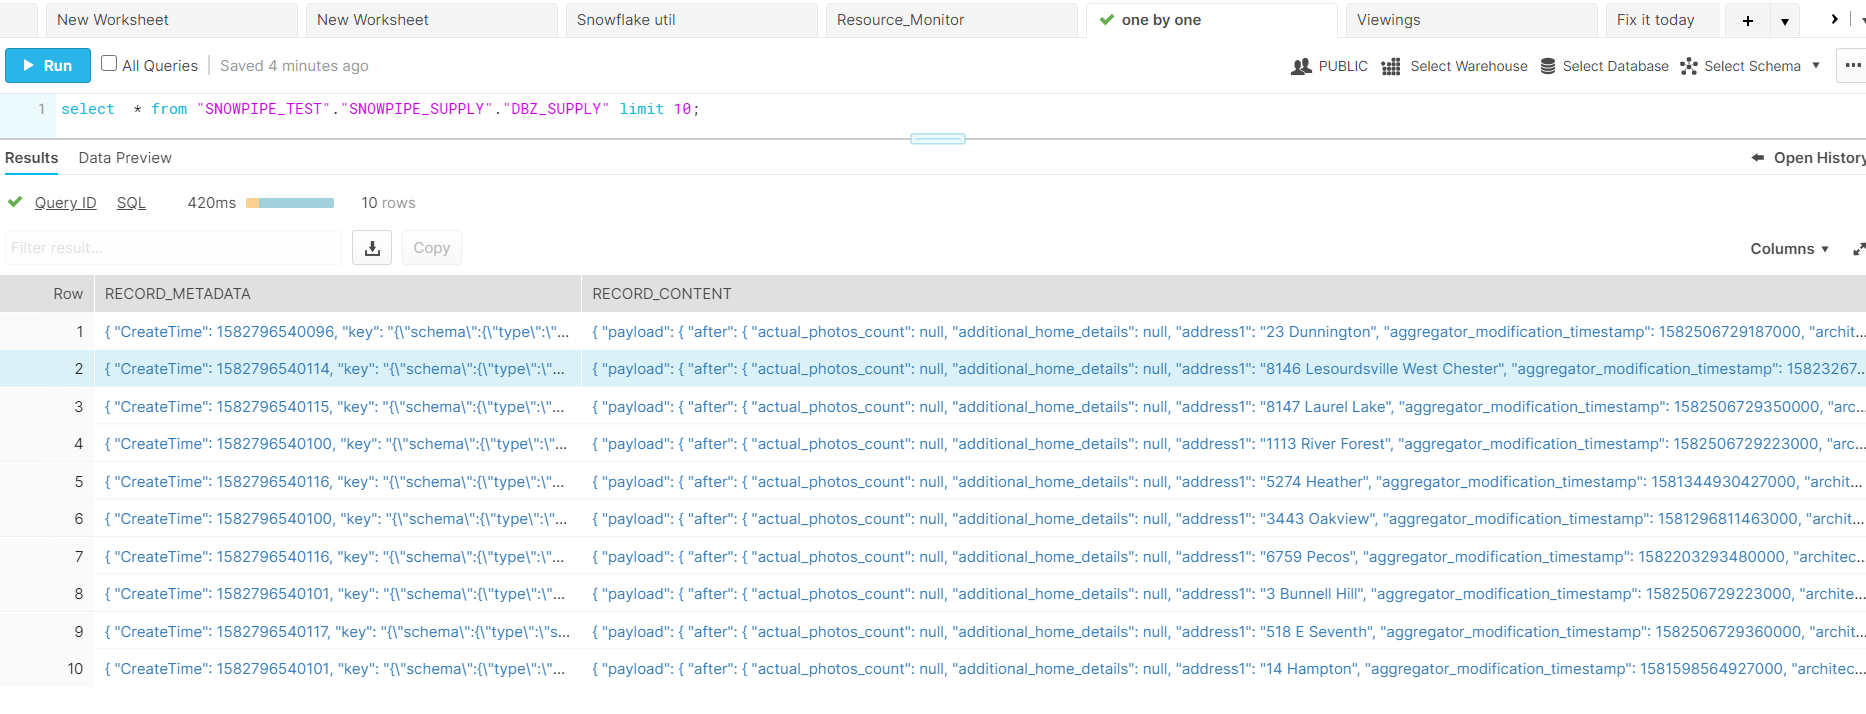Select content cell for 3 Bunnell Hill
Image resolution: width=1866 pixels, height=714 pixels.
click(1224, 594)
